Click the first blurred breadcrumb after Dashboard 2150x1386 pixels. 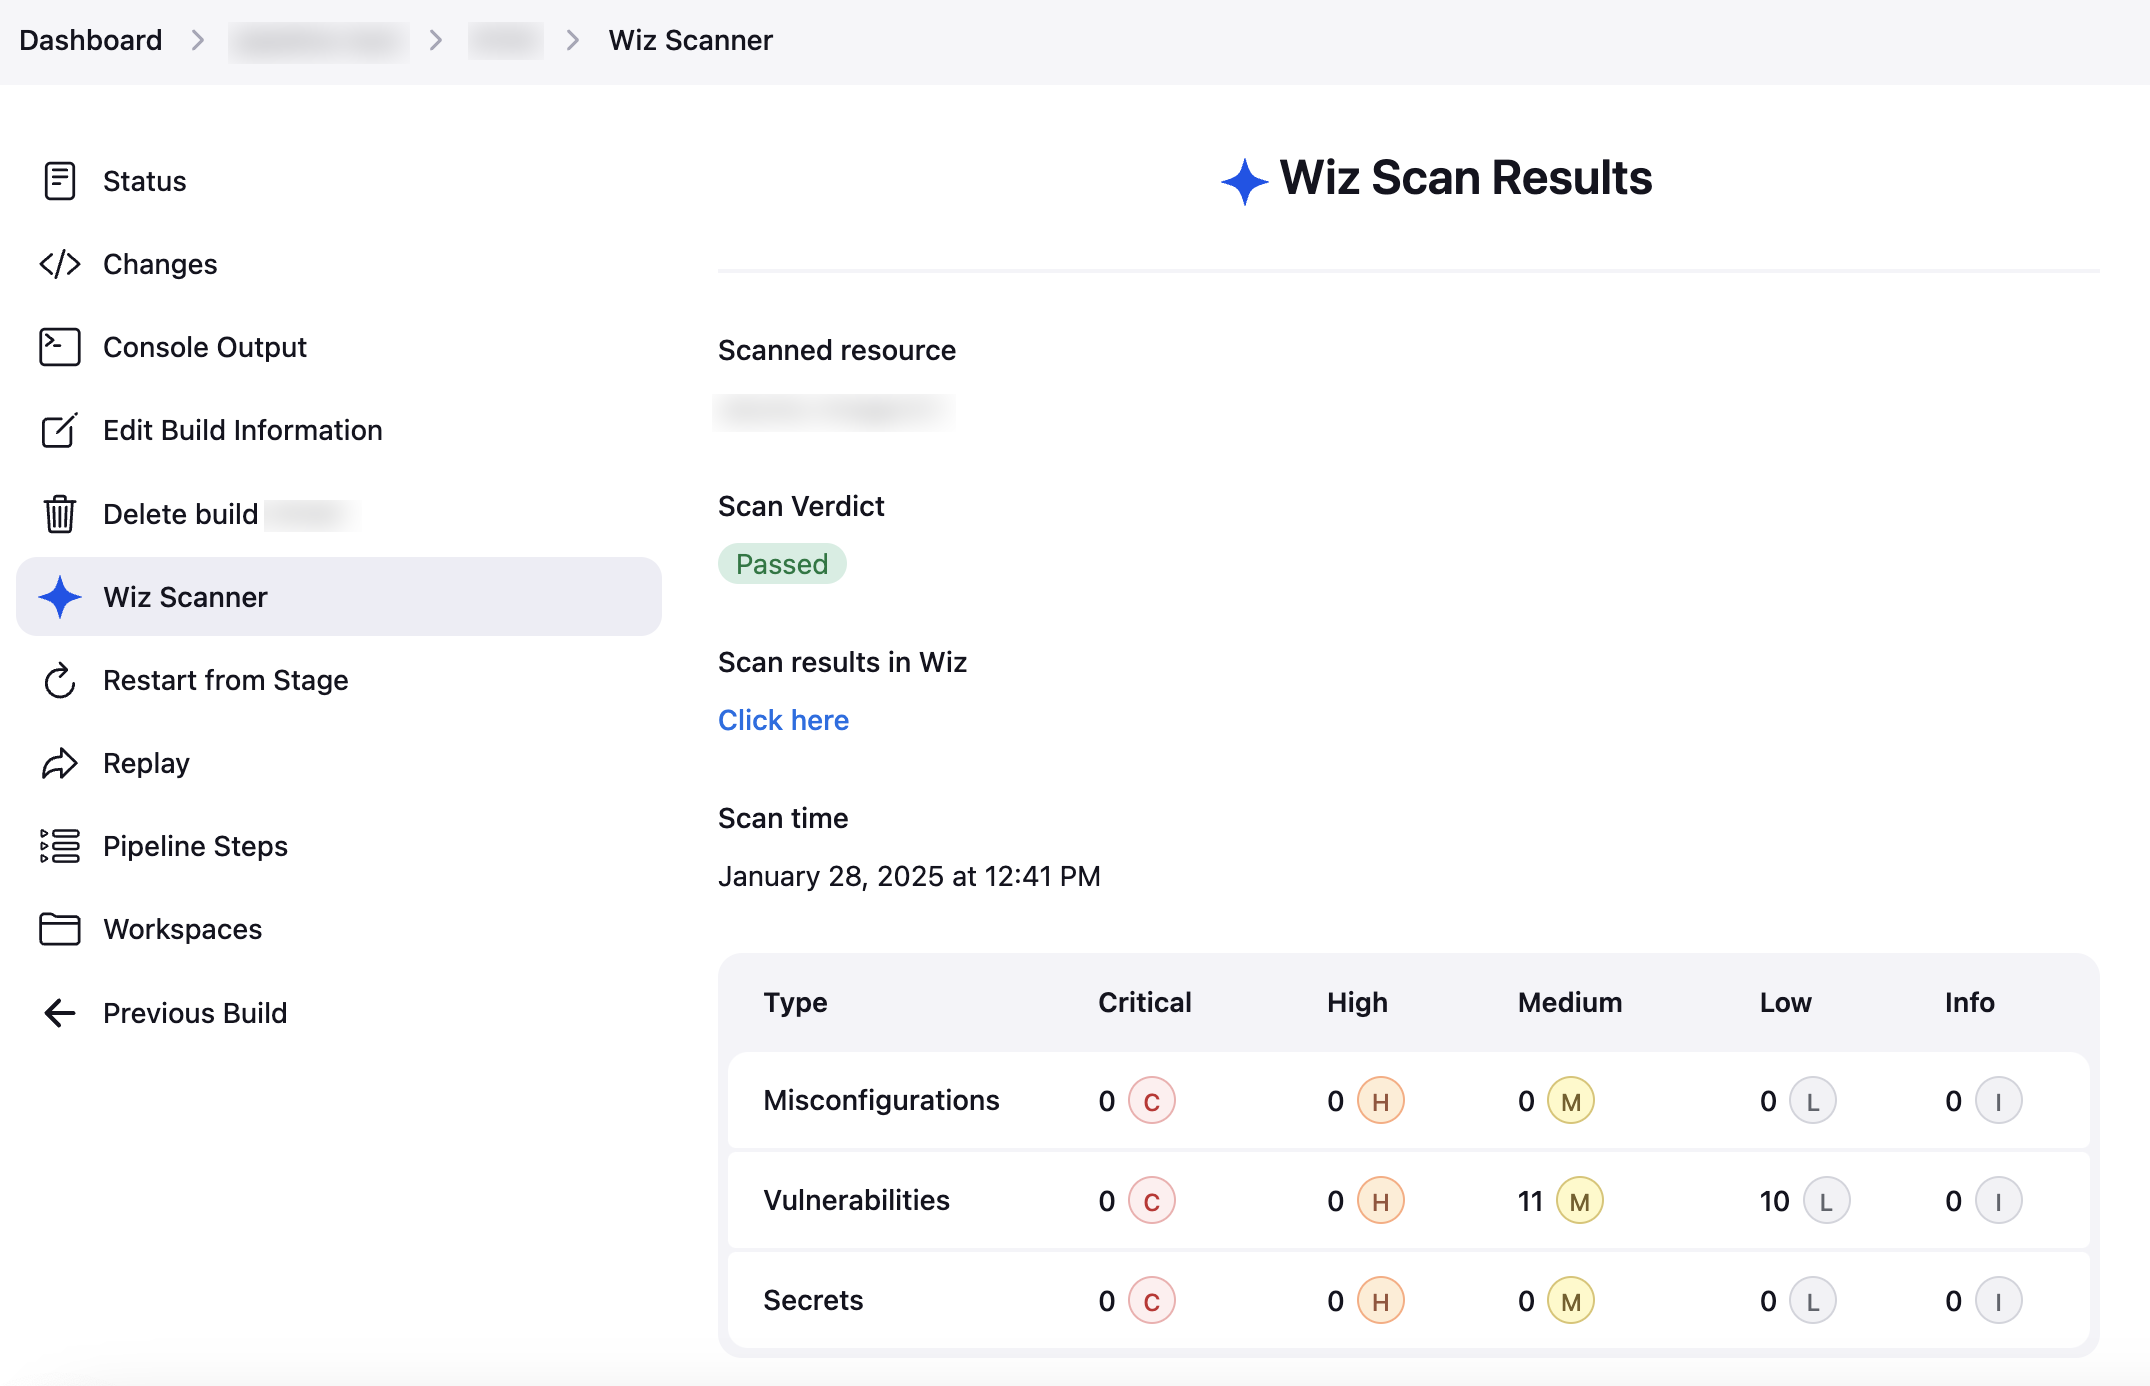pyautogui.click(x=318, y=40)
